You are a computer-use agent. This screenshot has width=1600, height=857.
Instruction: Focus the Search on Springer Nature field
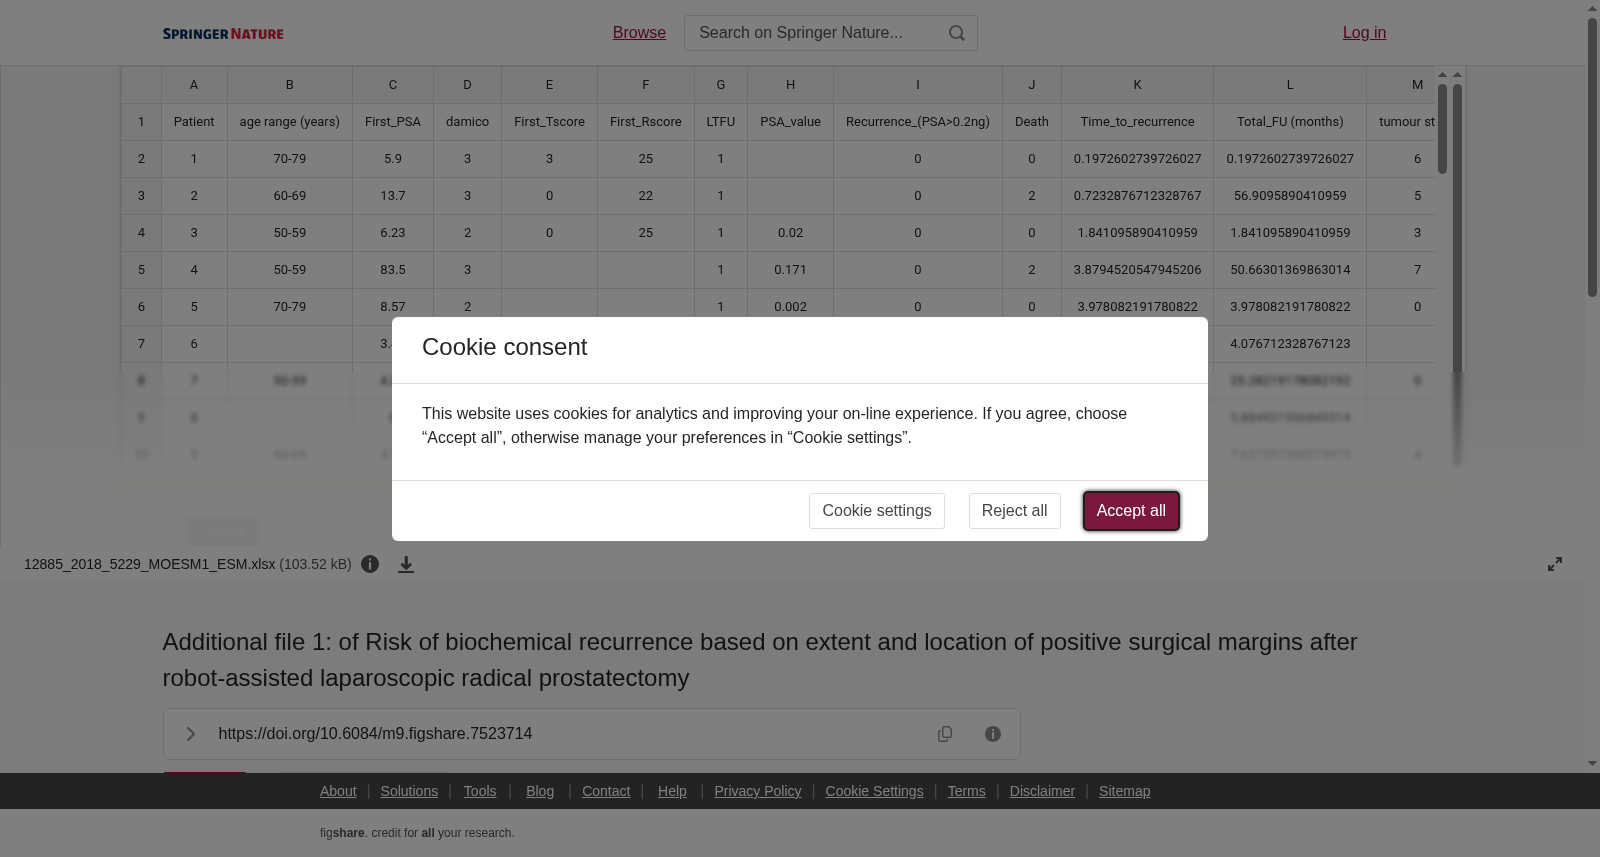815,33
